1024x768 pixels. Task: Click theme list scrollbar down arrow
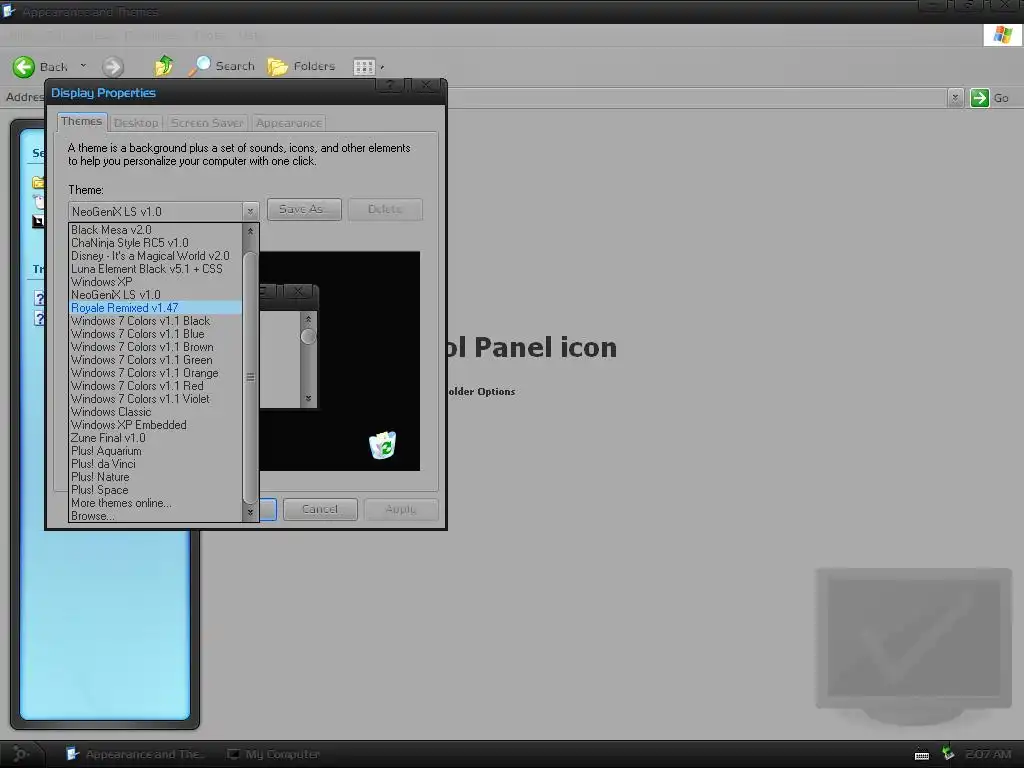250,513
